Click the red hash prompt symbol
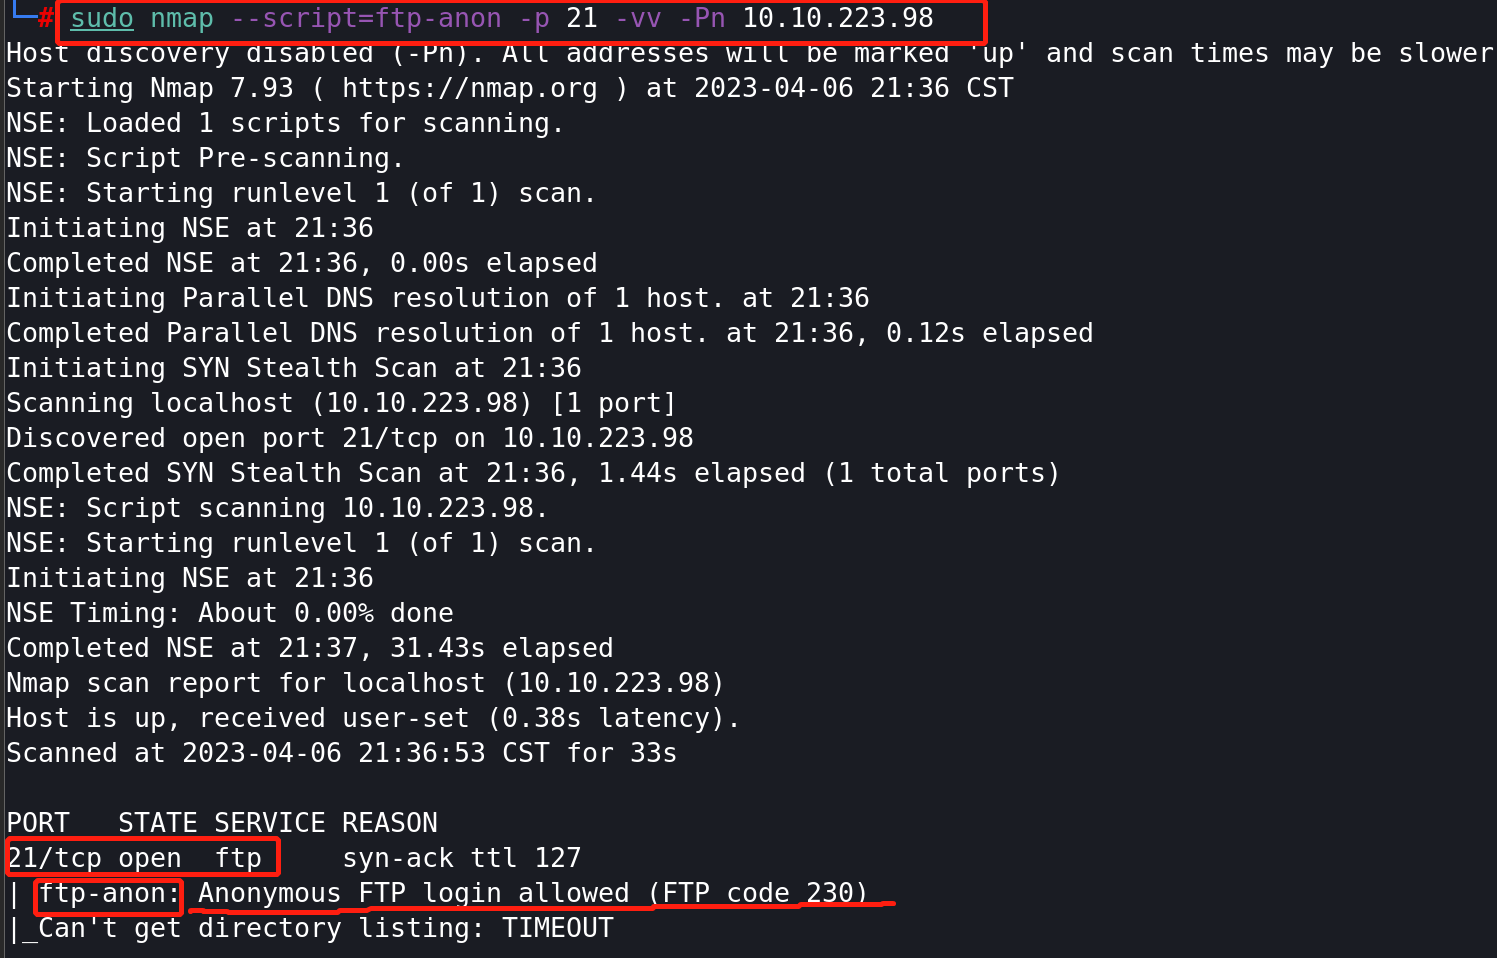The height and width of the screenshot is (958, 1497). [45, 18]
